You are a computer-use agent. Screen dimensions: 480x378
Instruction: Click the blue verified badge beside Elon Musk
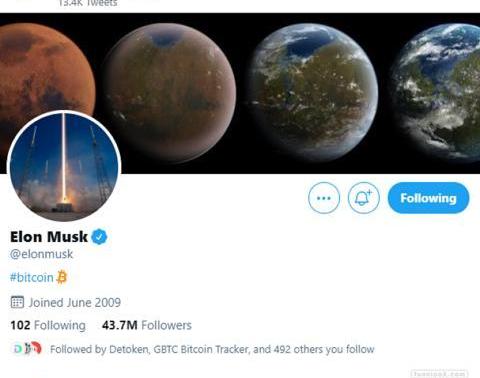coord(99,237)
